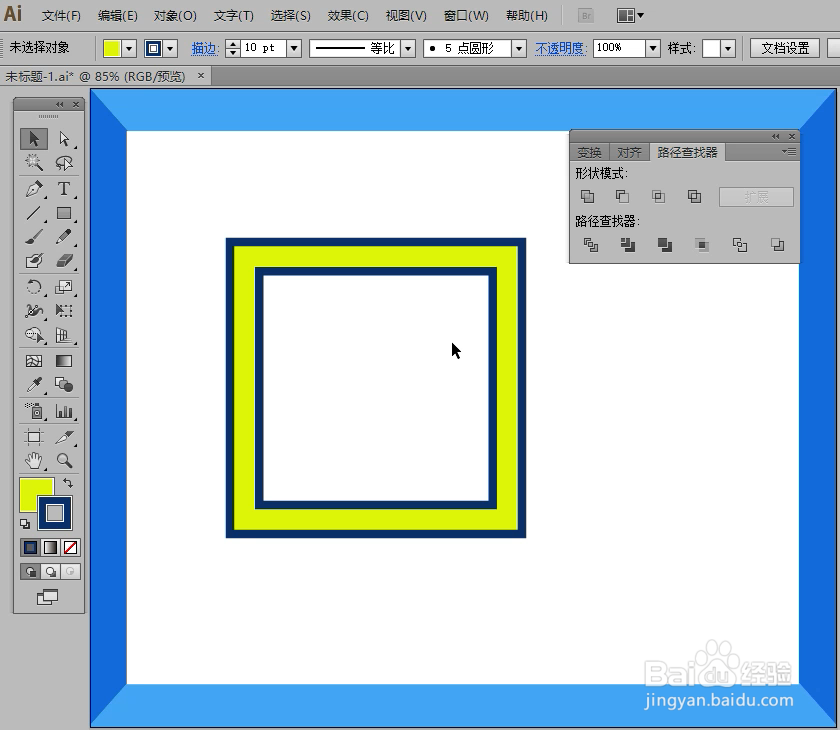Select the Pen tool
The height and width of the screenshot is (730, 840).
click(x=34, y=189)
